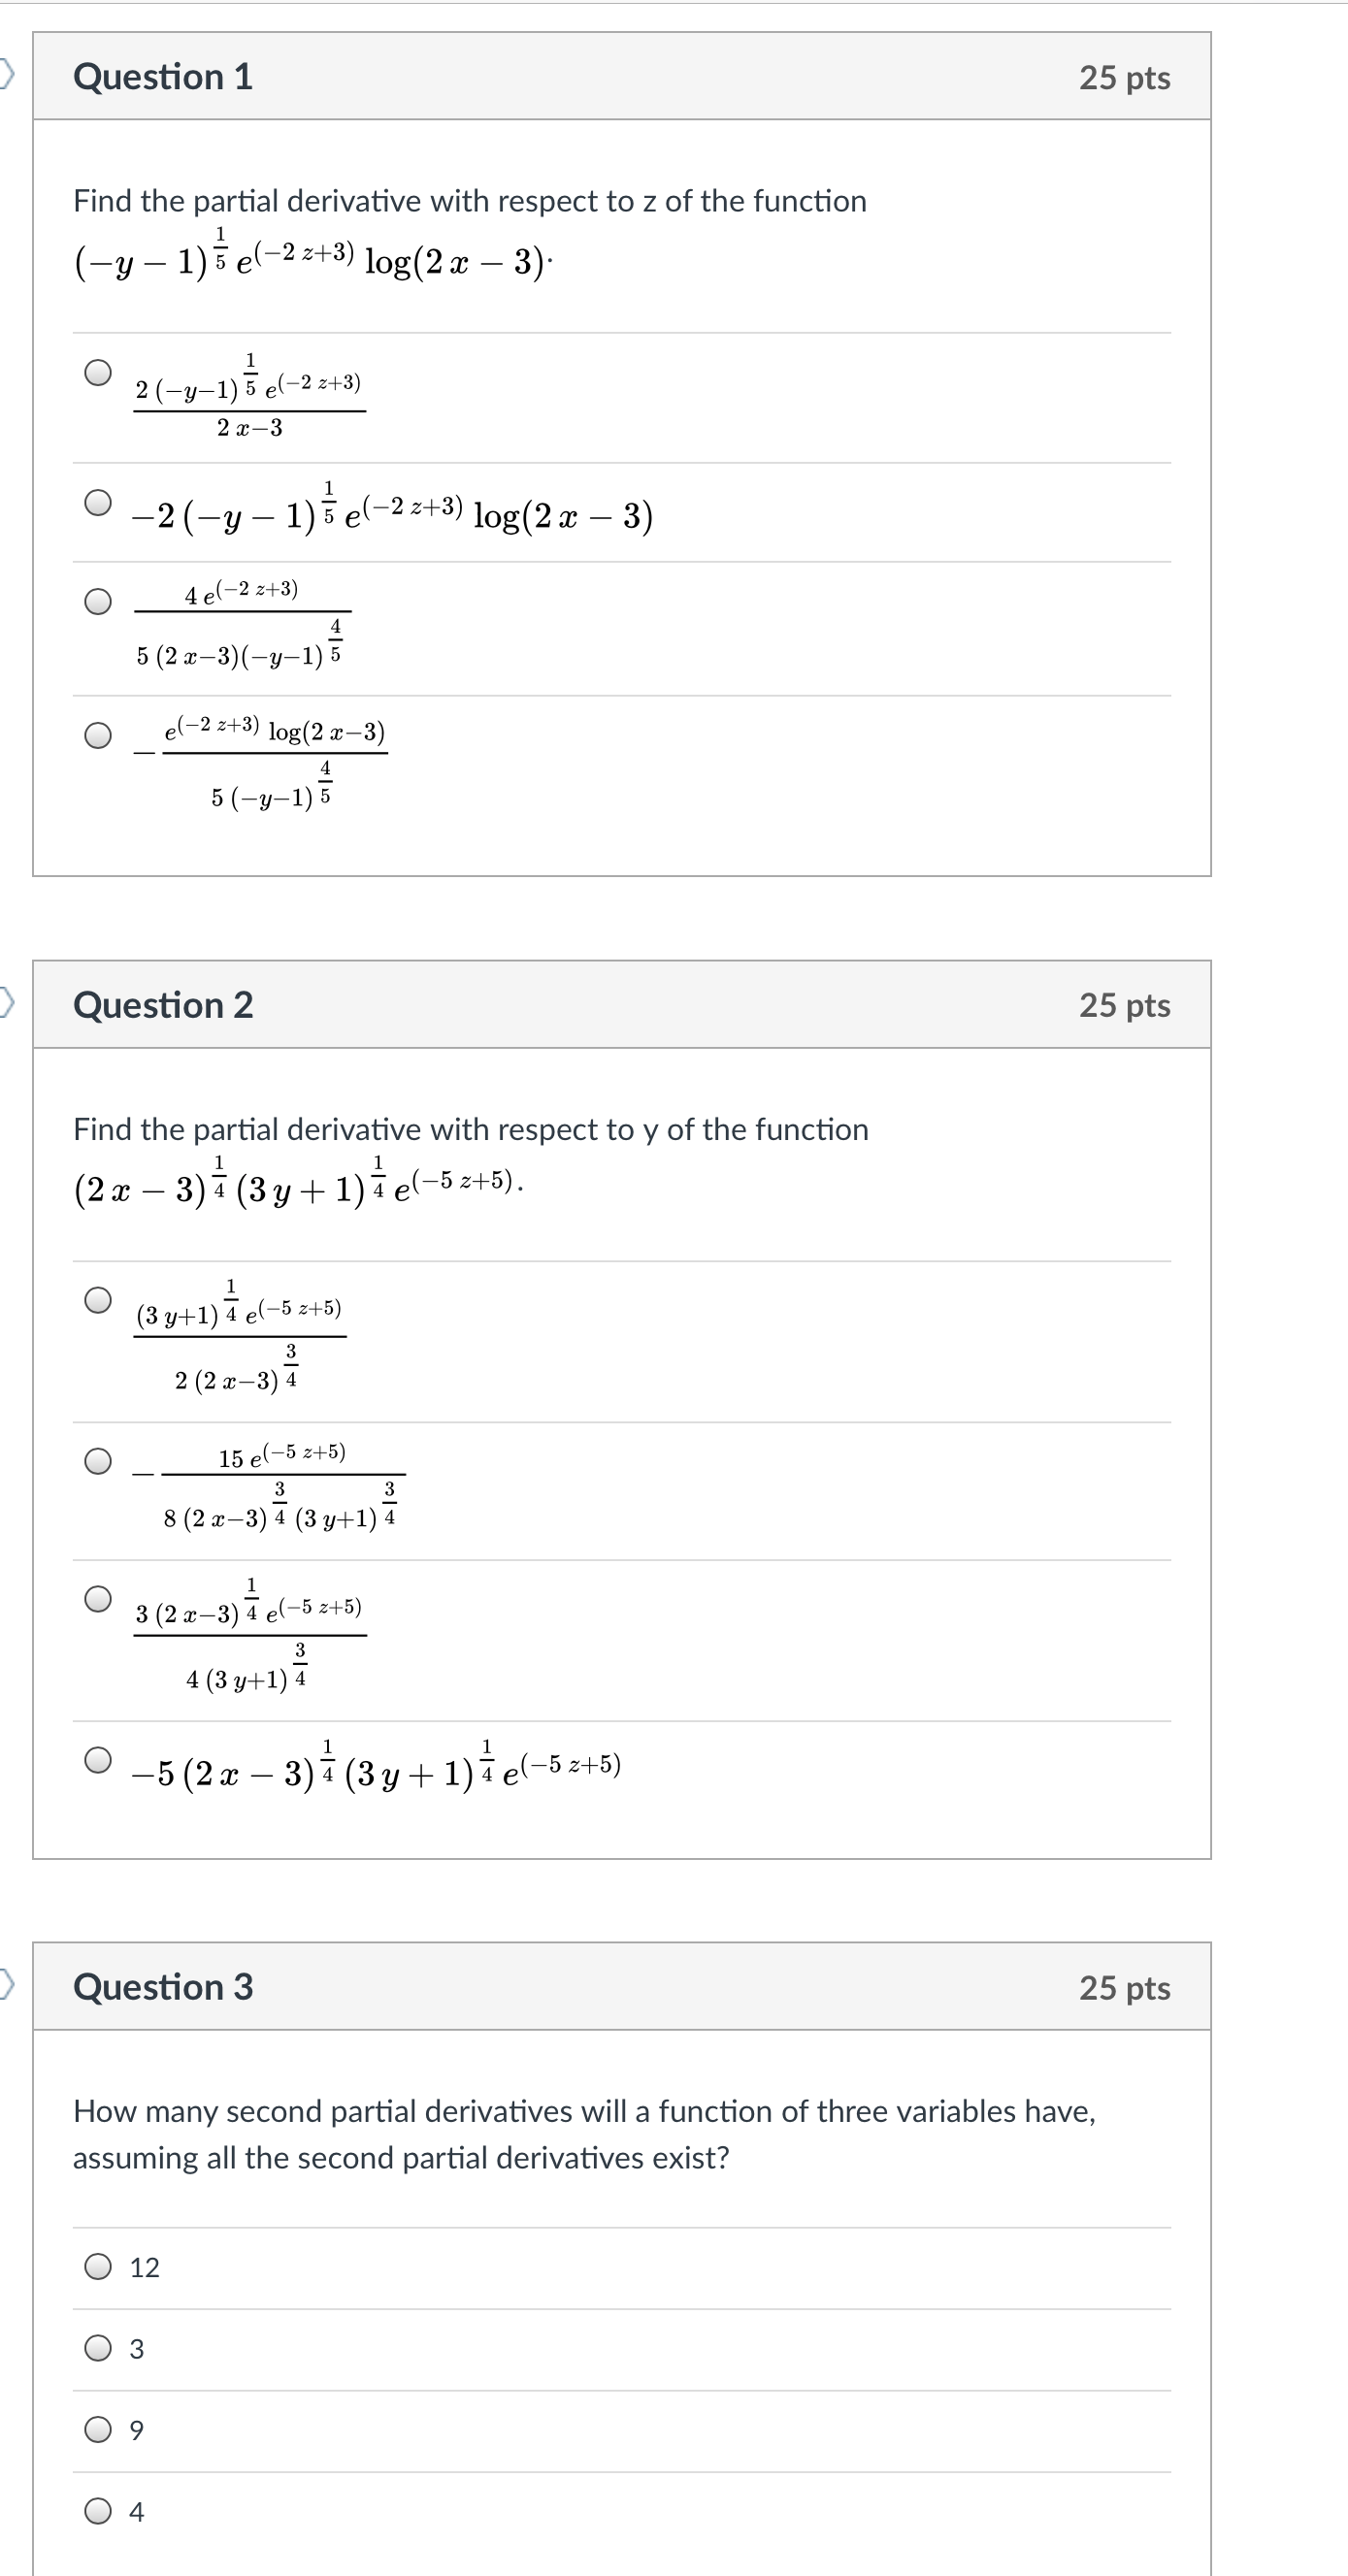Flag Question 3 using the left-edge marker

coord(7,1983)
